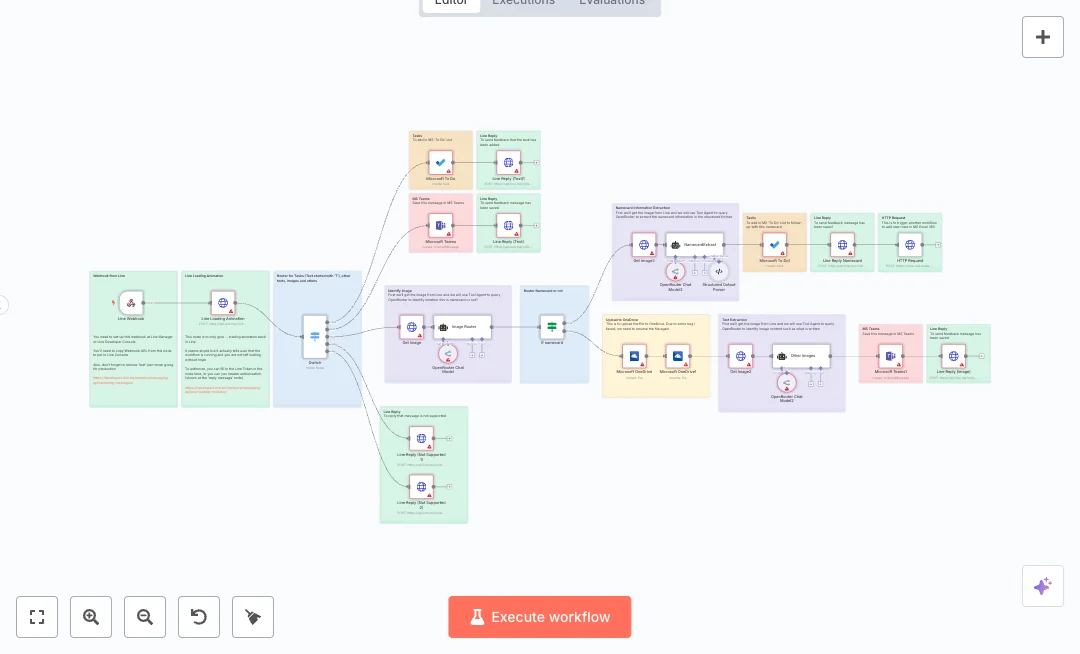Click plus output on Line Reply Not Supported node
This screenshot has width=1080, height=654.
click(449, 438)
